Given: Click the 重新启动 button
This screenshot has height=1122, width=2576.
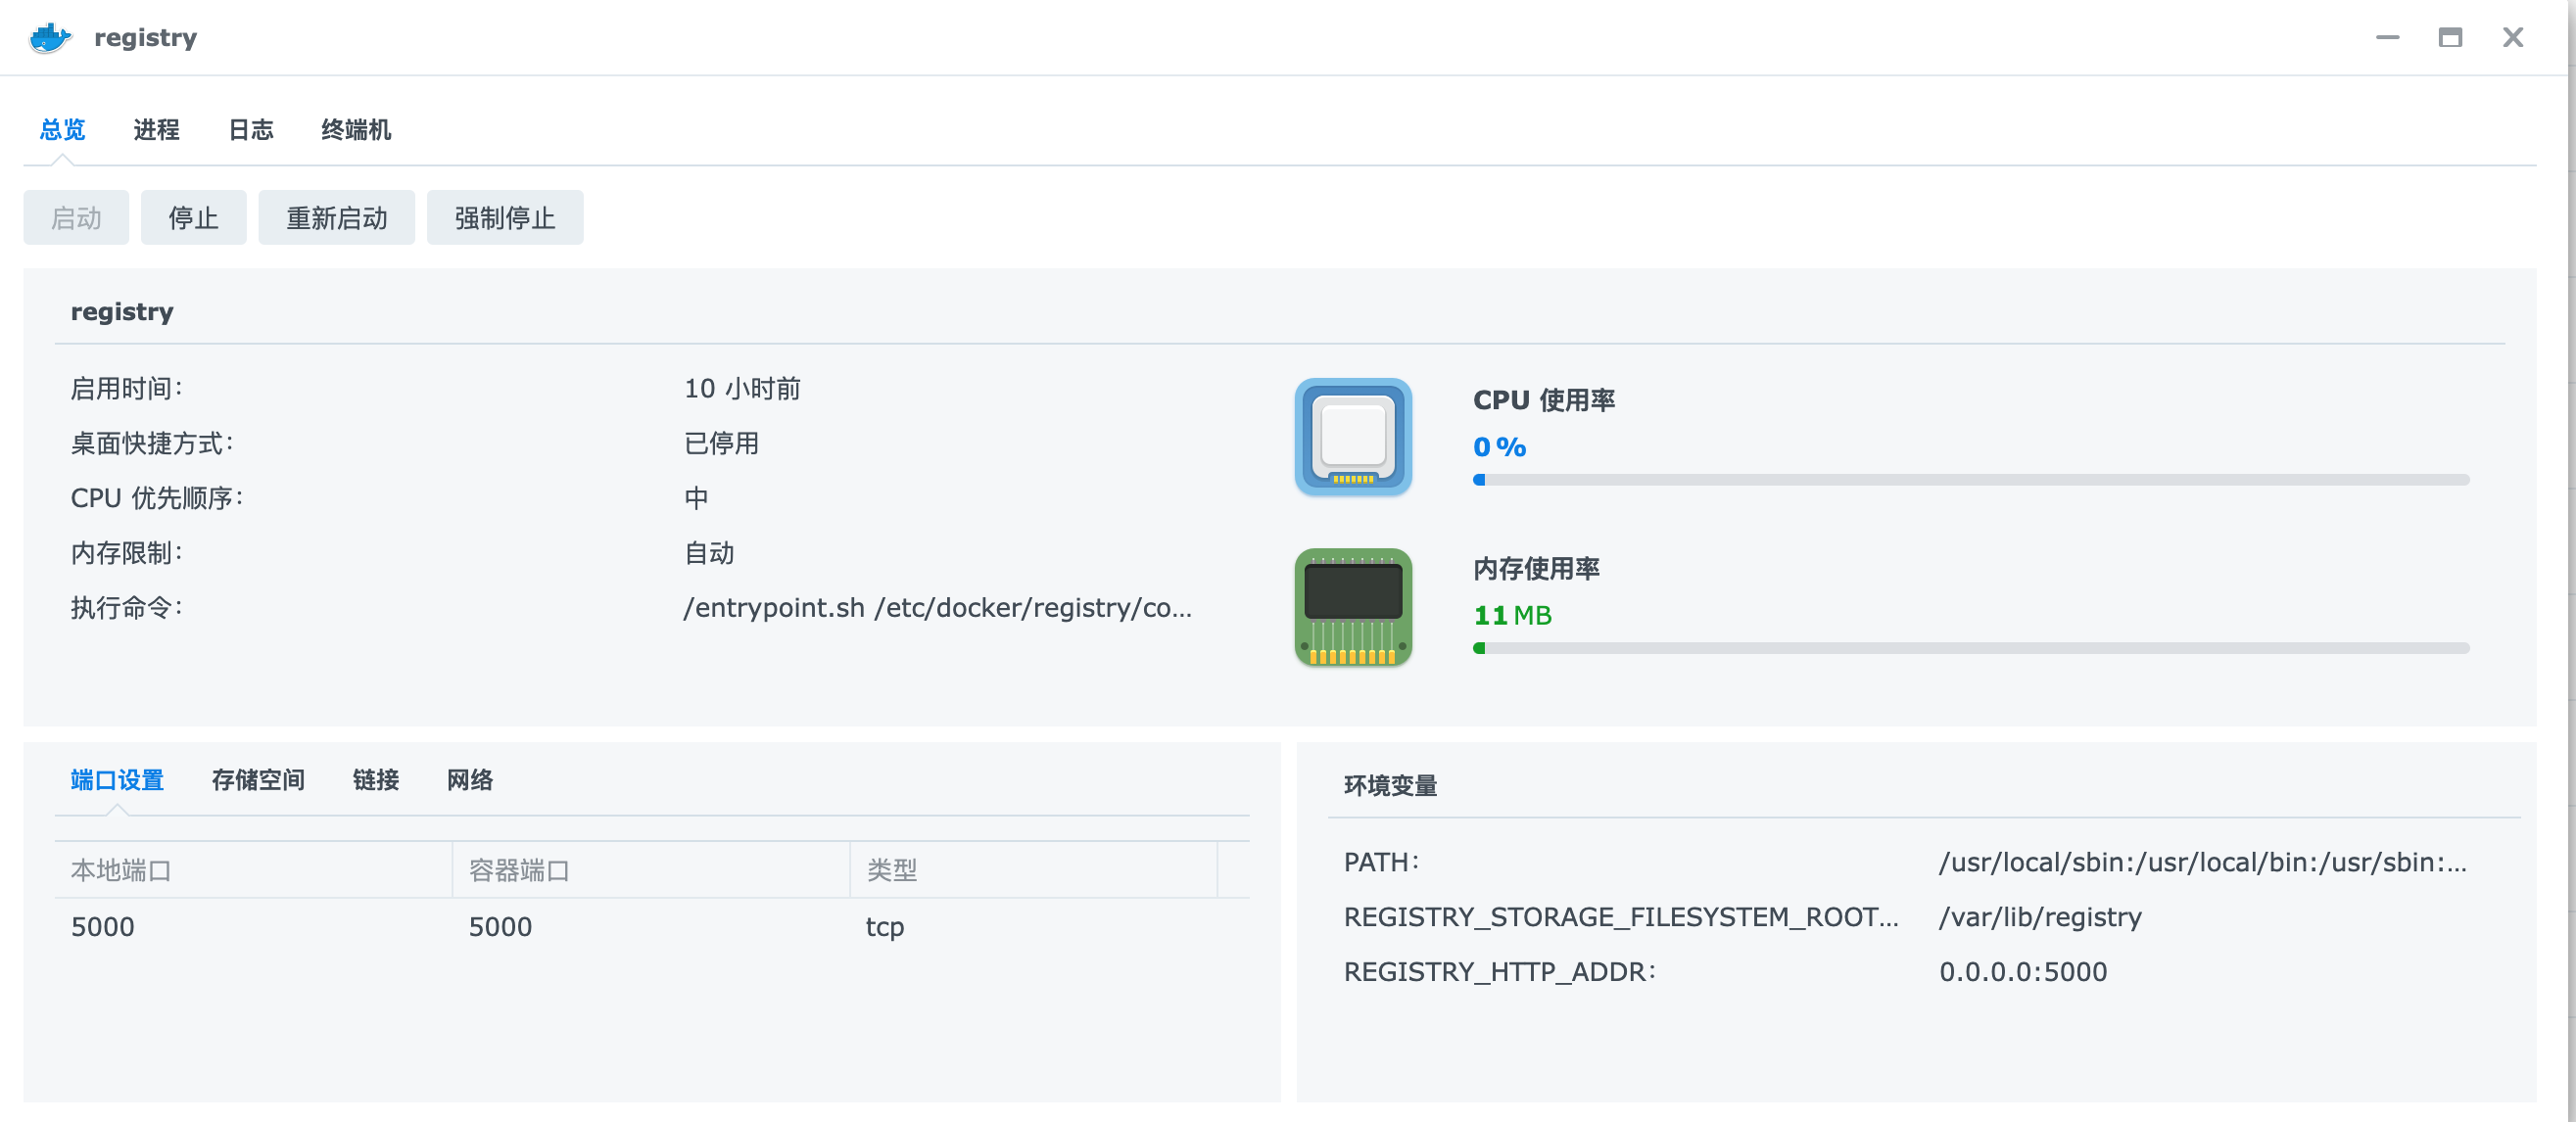Looking at the screenshot, I should [337, 217].
